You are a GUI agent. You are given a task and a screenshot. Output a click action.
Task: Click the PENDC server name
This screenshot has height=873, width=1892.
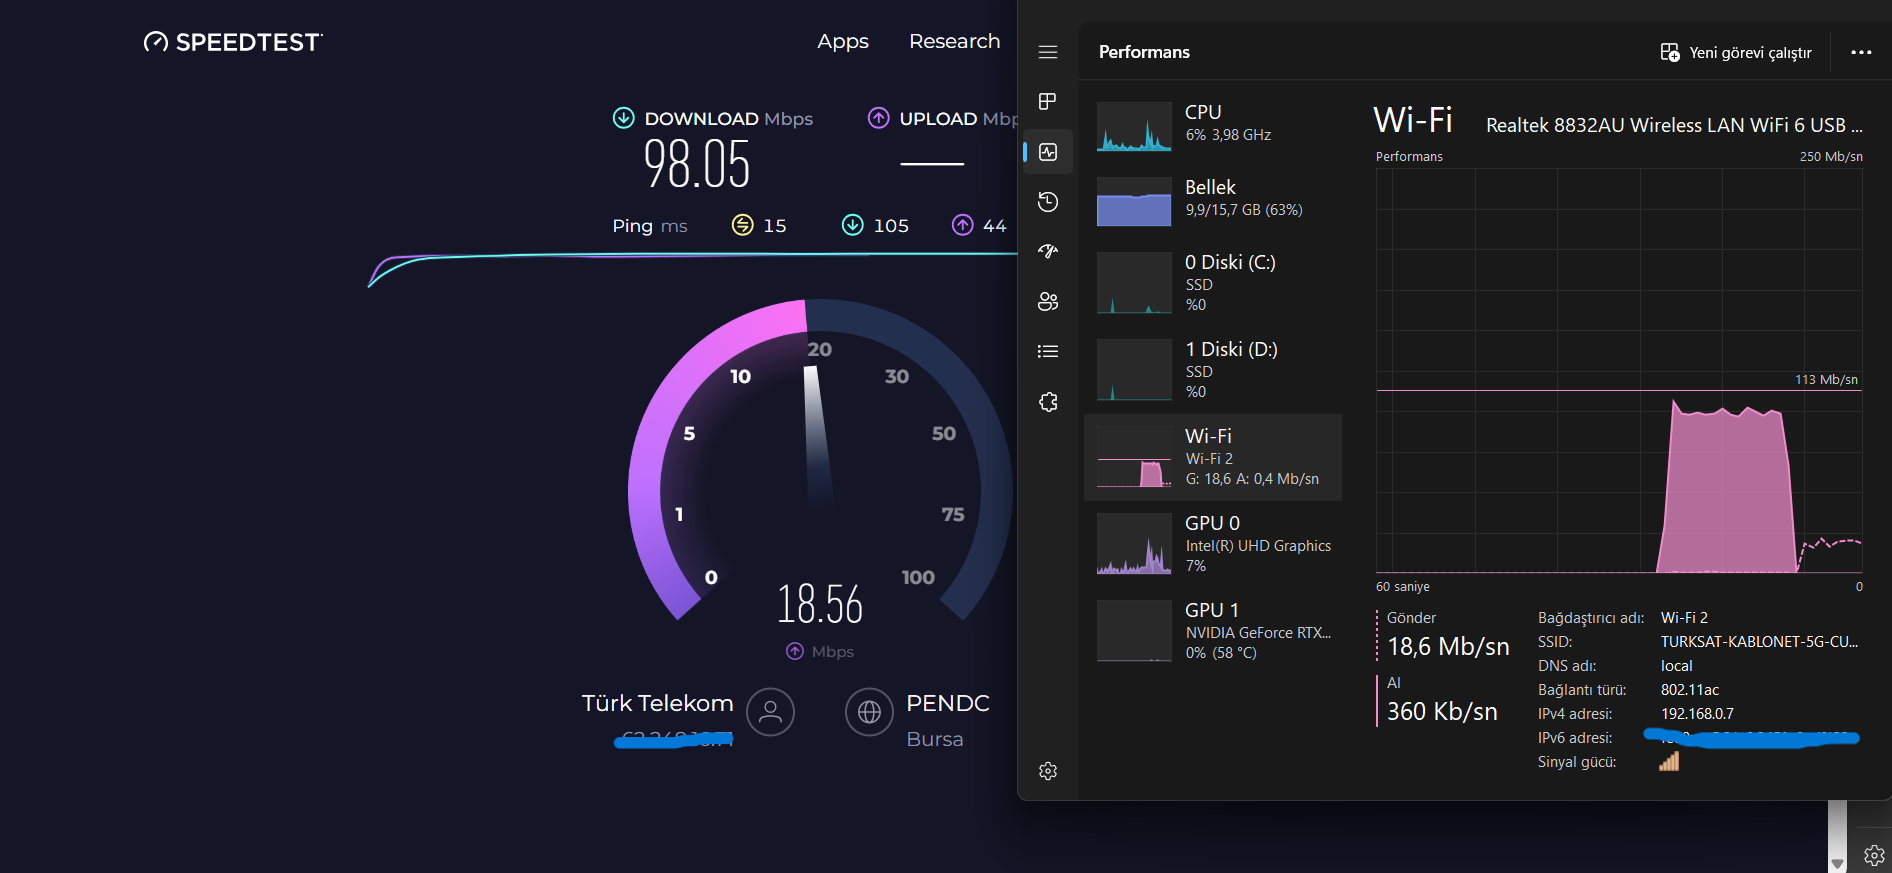point(948,703)
